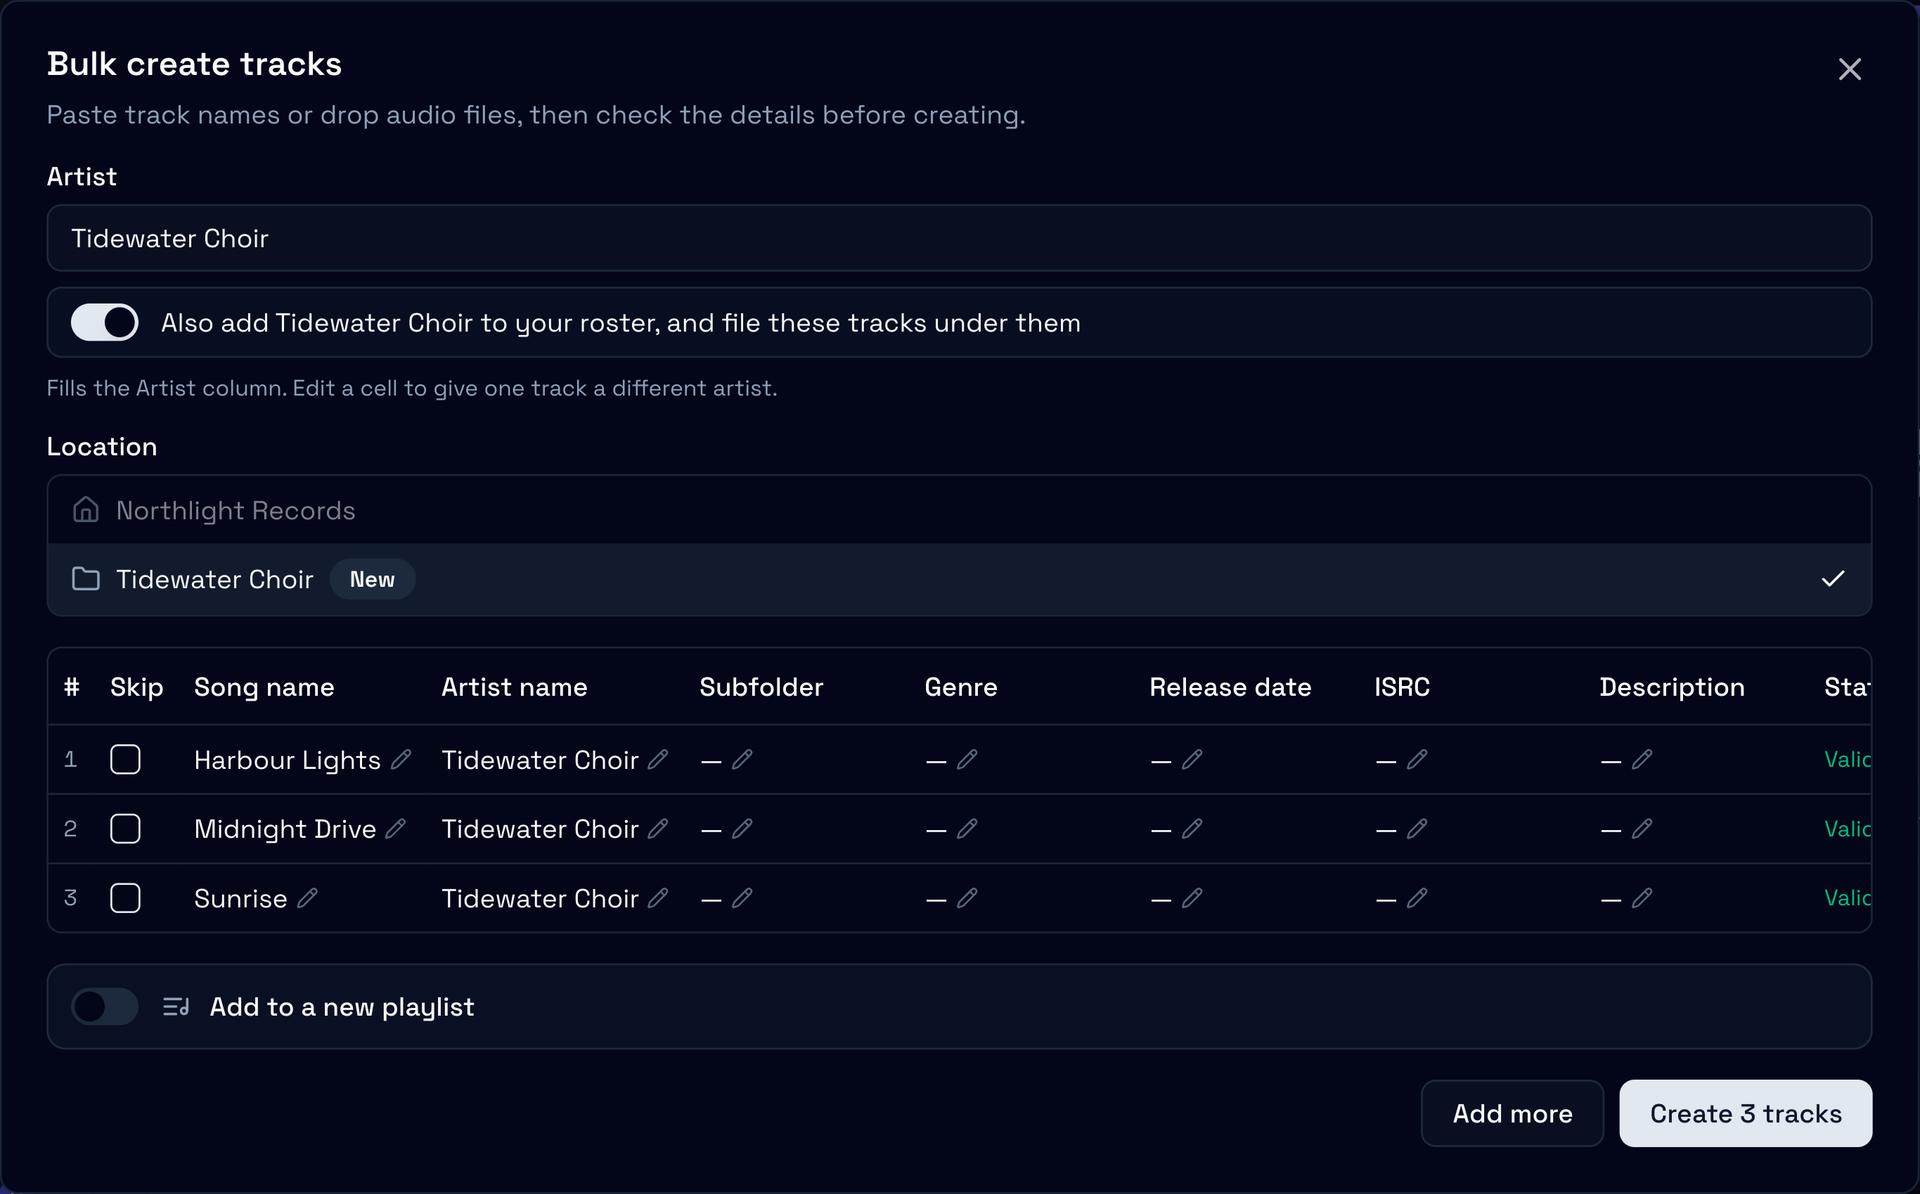The image size is (1920, 1194).
Task: Edit ISRC pencil in Midnight Drive row
Action: pyautogui.click(x=1417, y=828)
